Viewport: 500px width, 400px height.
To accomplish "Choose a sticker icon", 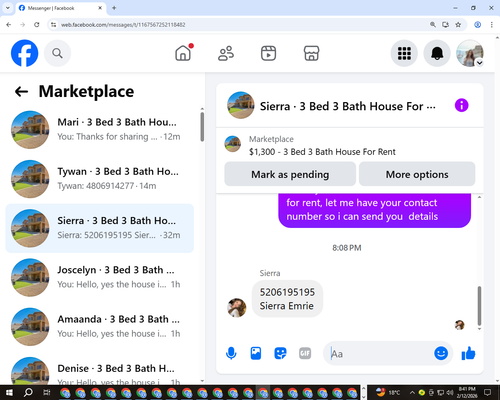I will [x=280, y=353].
